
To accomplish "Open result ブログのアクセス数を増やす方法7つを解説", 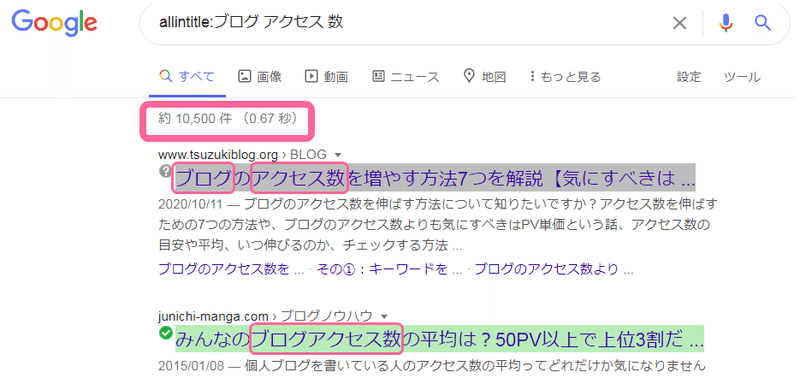I will coord(435,178).
